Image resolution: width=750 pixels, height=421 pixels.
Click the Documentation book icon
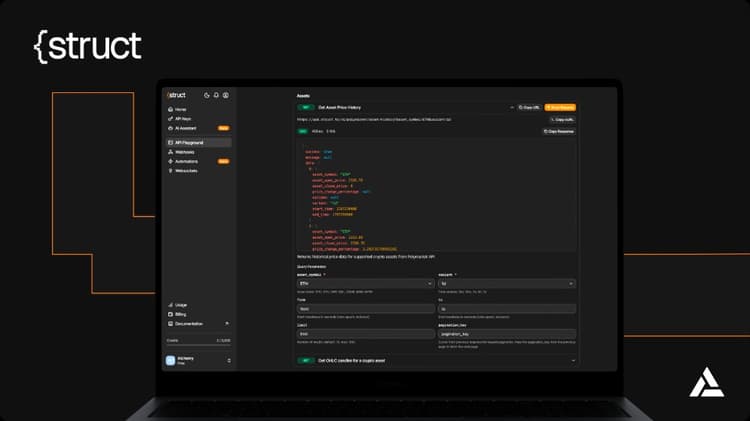170,324
